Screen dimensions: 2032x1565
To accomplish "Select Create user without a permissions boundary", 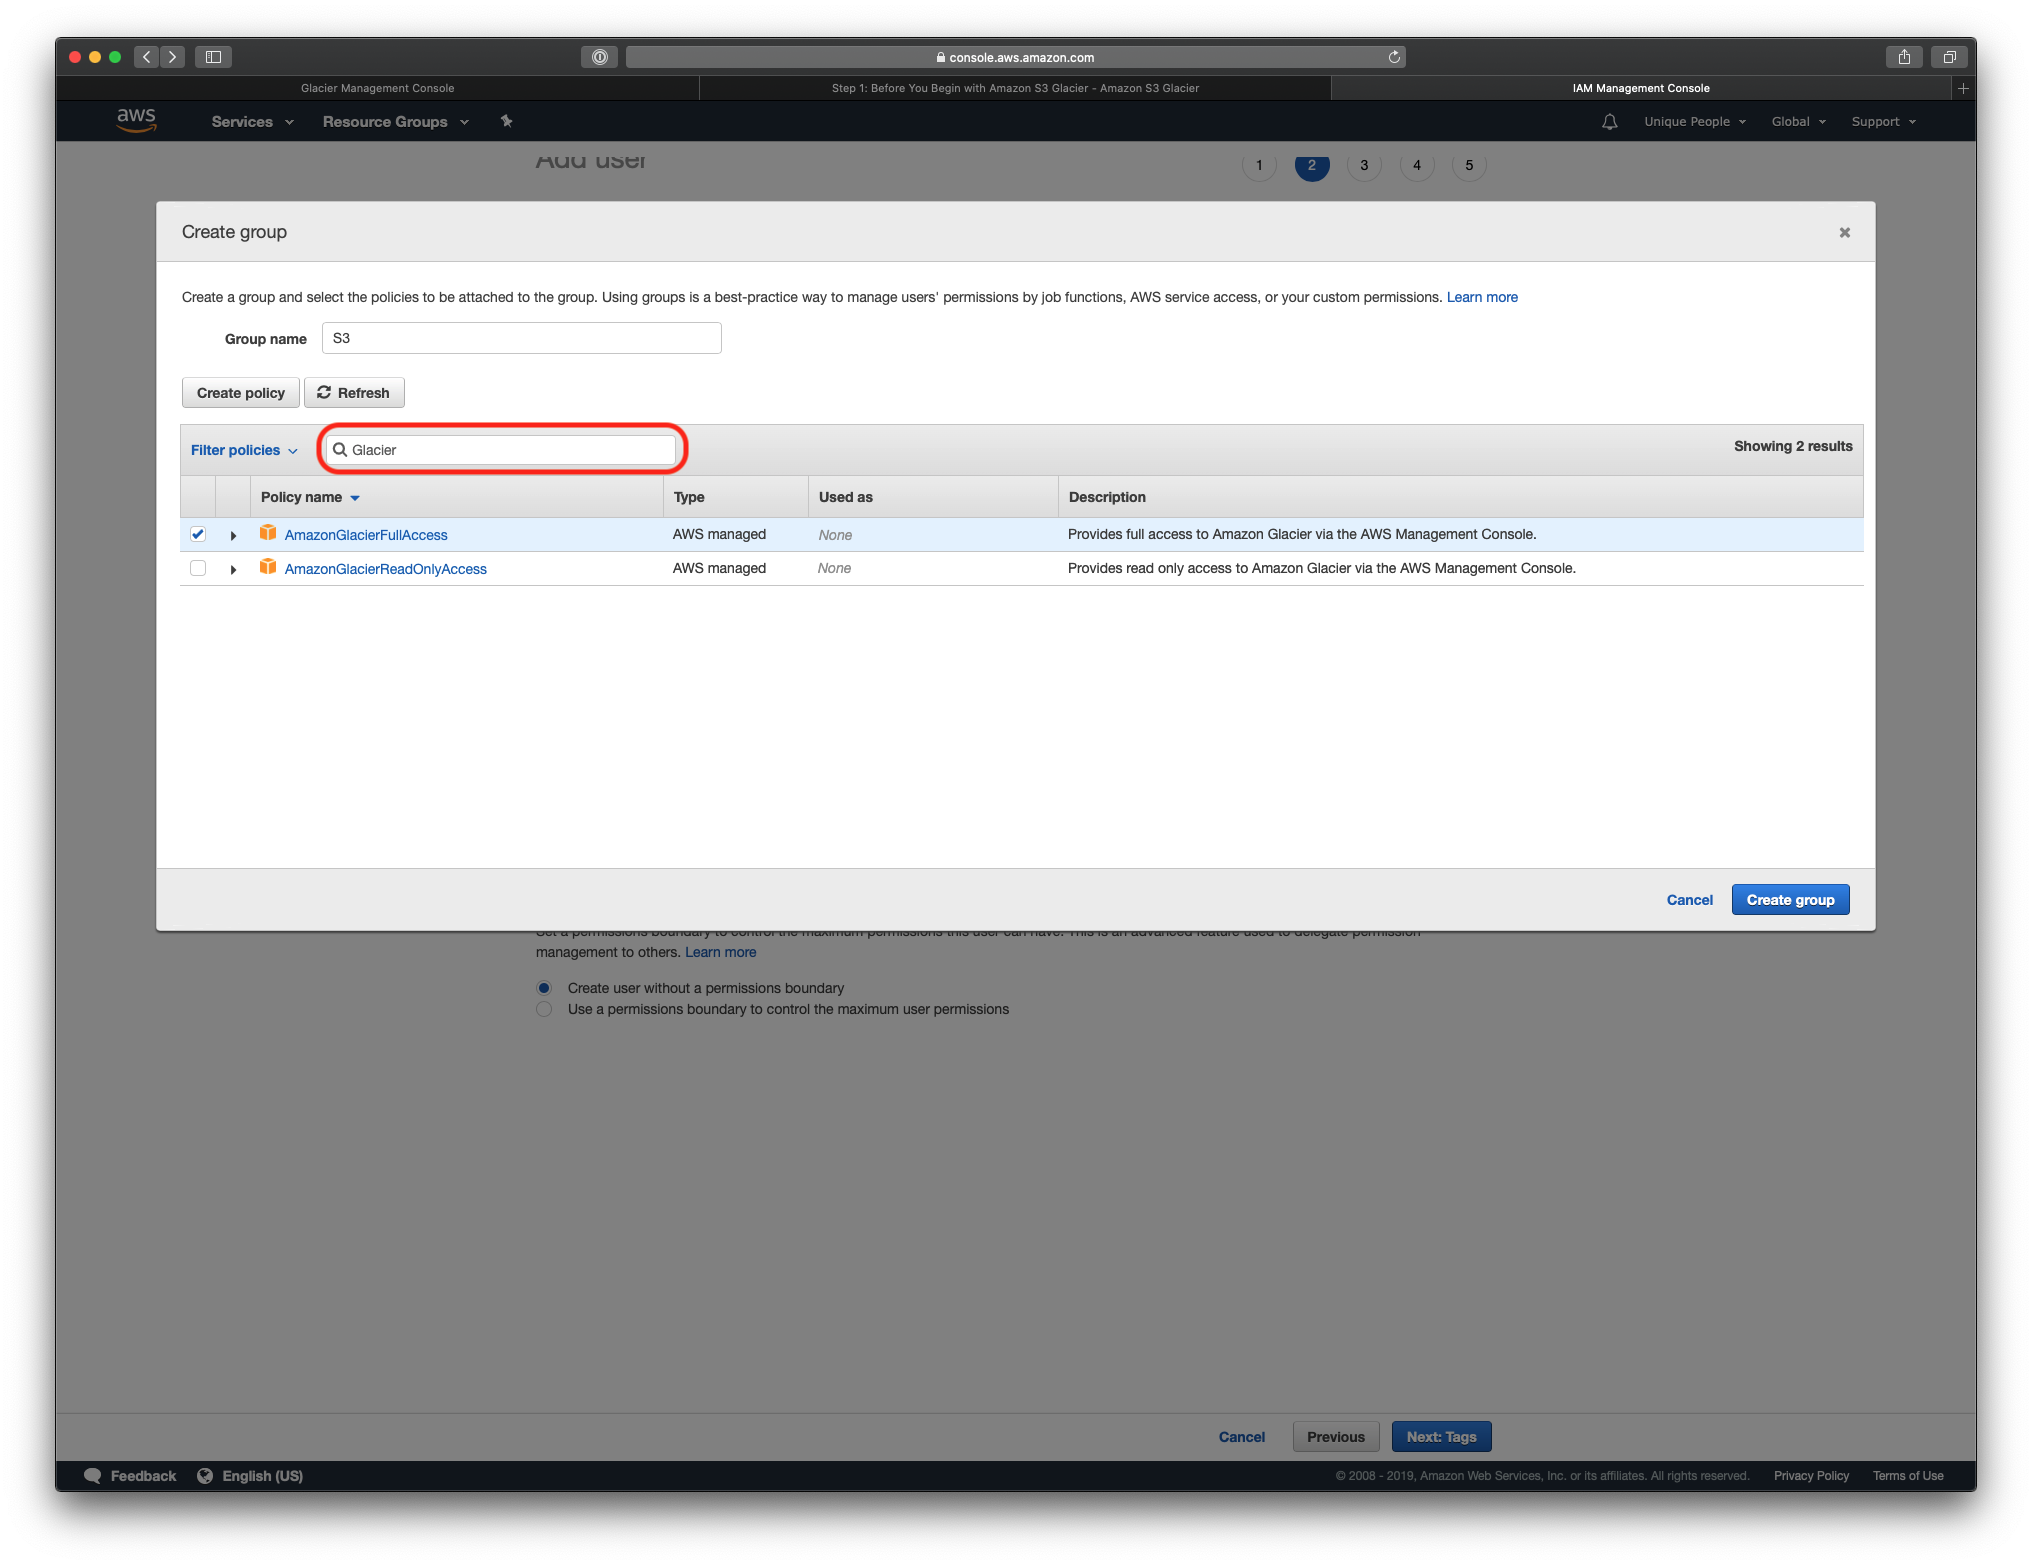I will 544,988.
